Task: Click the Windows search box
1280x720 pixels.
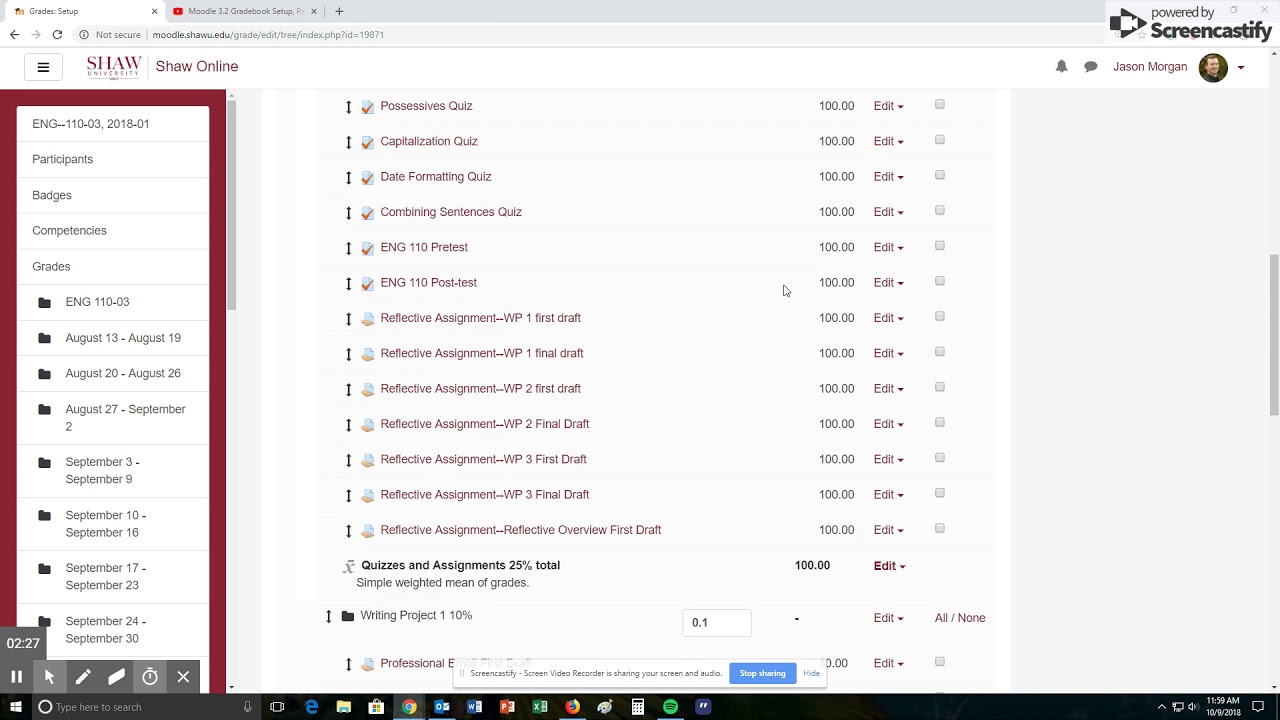Action: coord(145,707)
